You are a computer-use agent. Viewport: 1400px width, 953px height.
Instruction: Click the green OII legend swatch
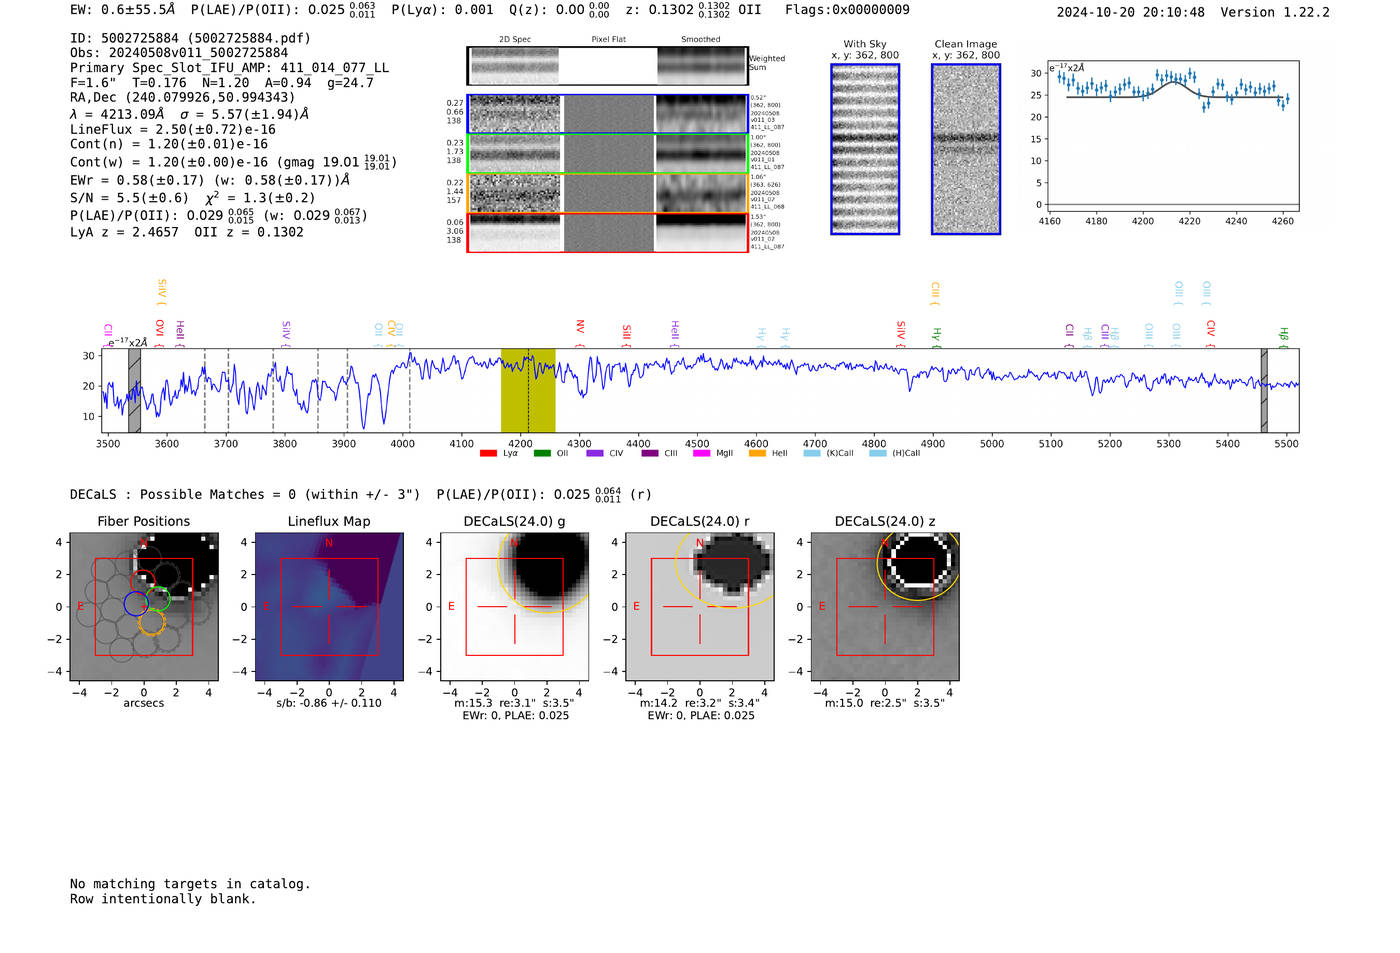pos(542,454)
